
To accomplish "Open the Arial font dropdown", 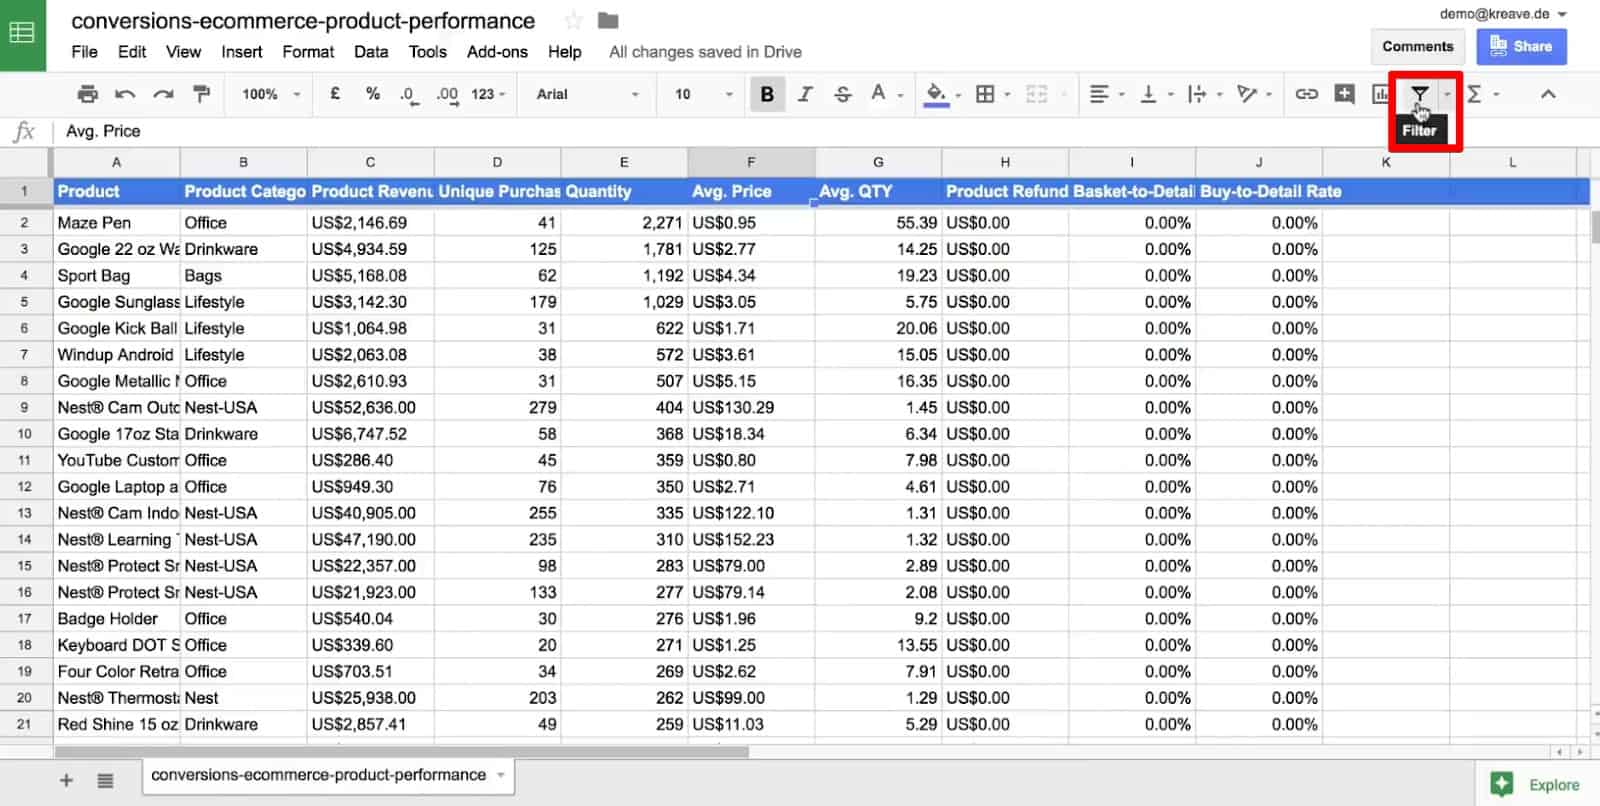I will click(x=588, y=94).
